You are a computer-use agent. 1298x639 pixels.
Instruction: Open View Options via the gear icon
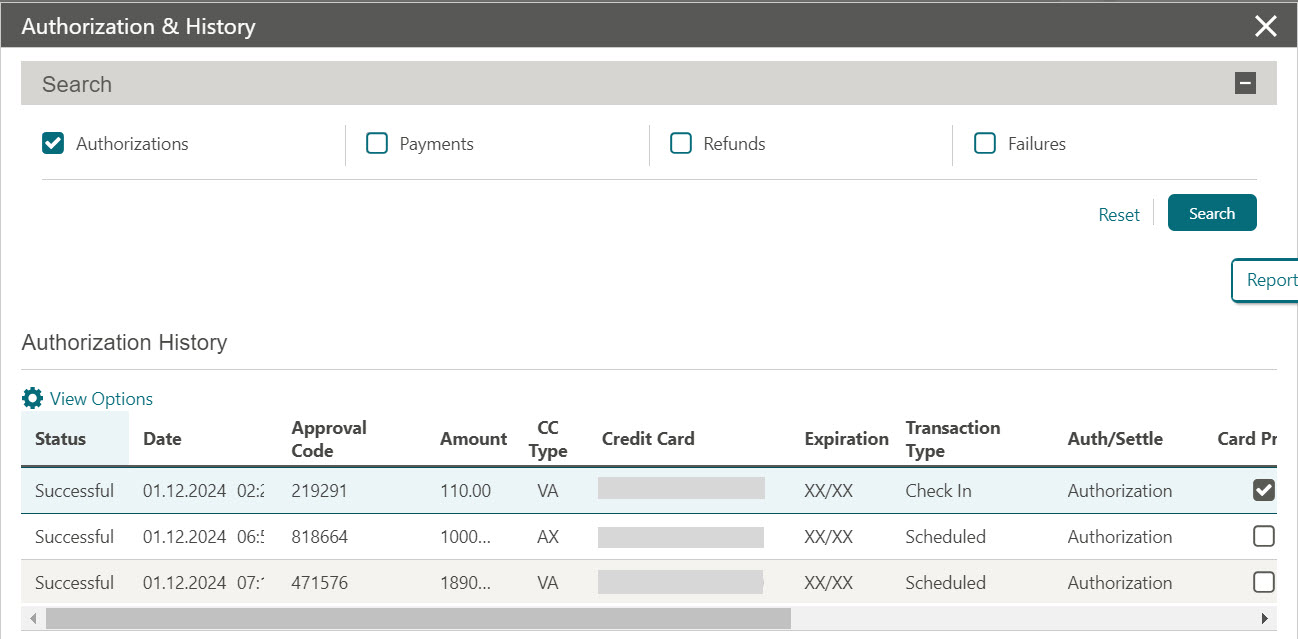(32, 398)
